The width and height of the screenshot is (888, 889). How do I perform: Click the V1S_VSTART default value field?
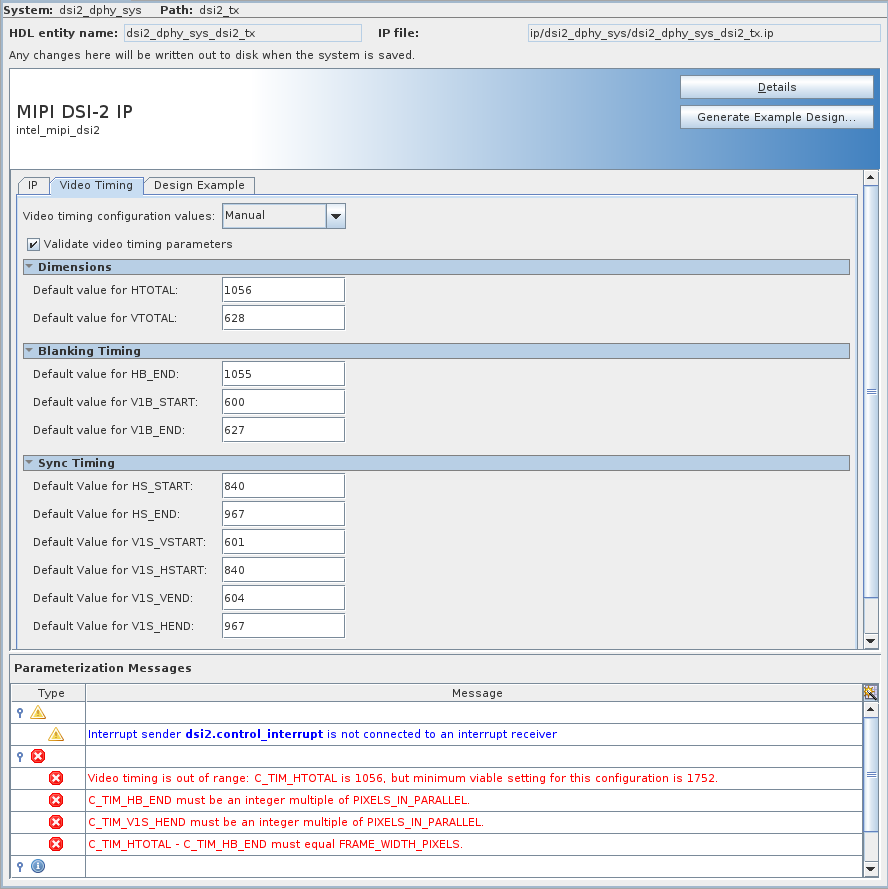tap(284, 542)
